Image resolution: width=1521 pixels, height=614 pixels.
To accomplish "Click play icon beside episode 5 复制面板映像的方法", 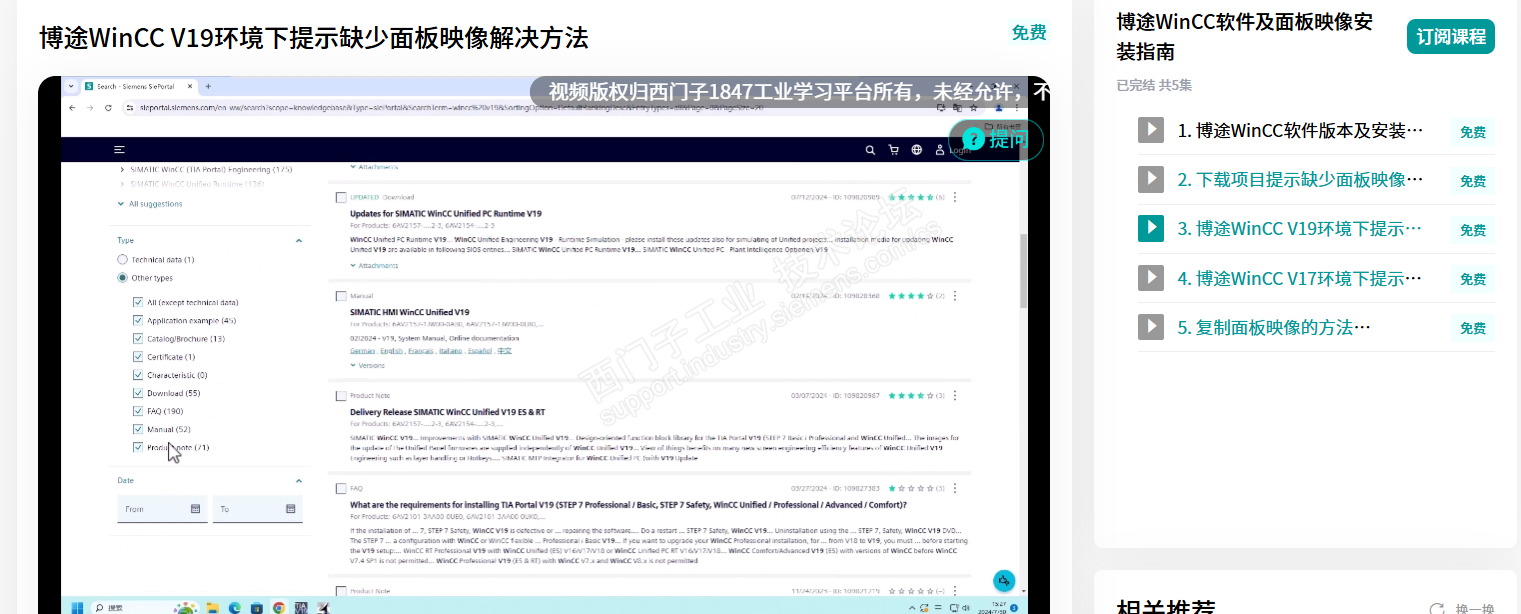I will 1151,327.
